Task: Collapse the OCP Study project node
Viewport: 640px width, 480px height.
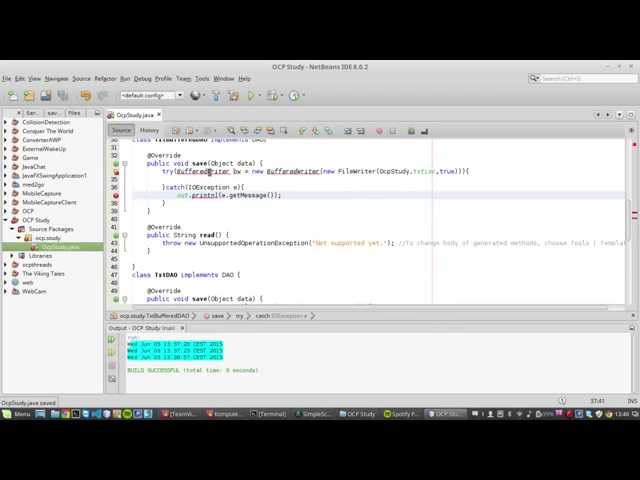Action: 5,220
